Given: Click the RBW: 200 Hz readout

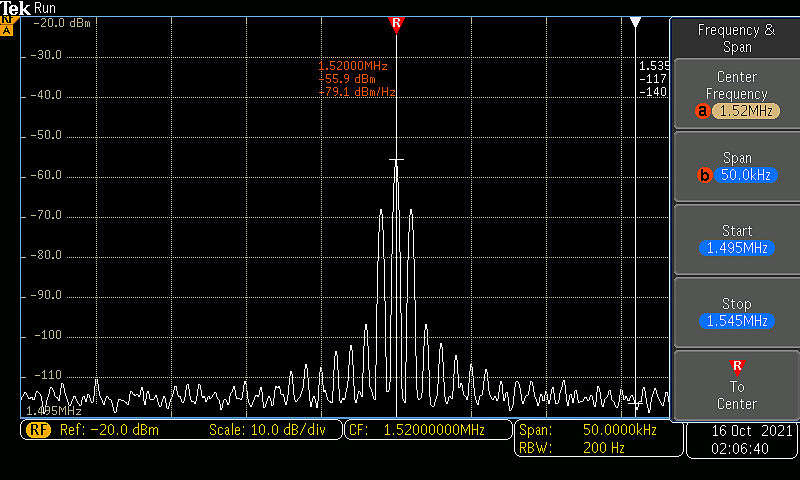Looking at the screenshot, I should click(x=572, y=448).
